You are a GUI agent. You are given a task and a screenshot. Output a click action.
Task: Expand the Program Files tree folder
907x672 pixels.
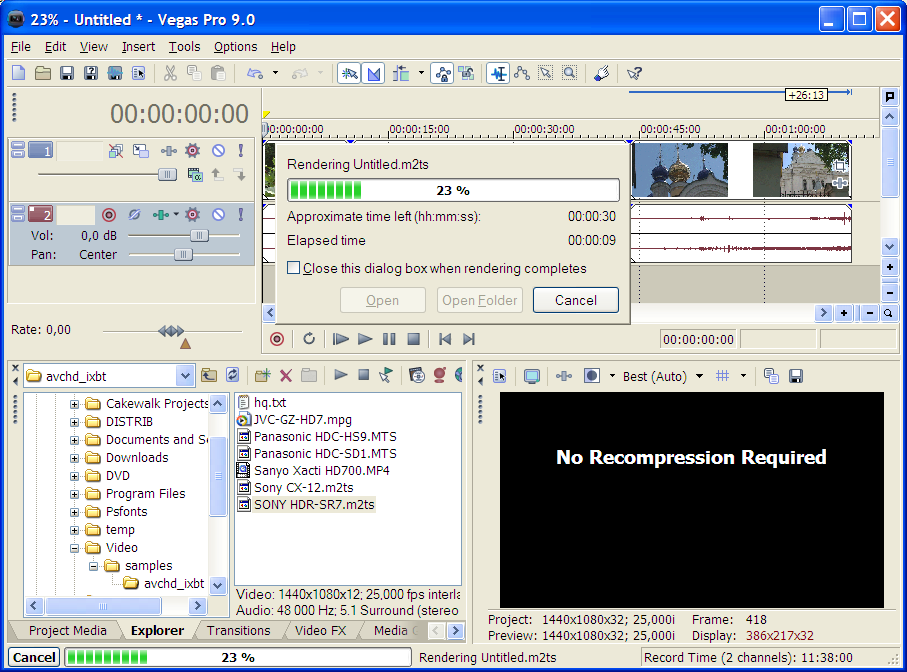click(75, 493)
